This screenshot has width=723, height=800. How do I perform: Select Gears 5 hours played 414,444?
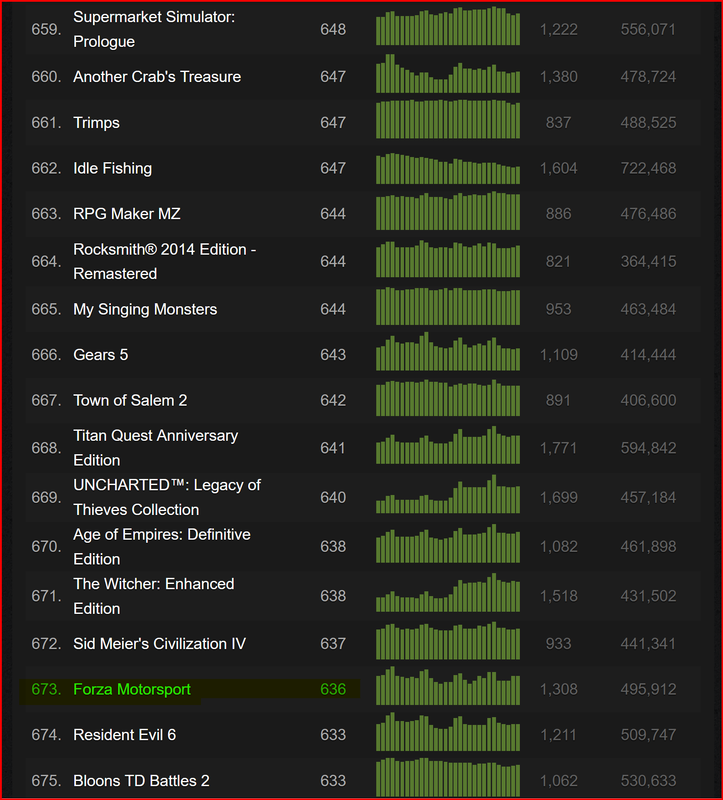coord(649,354)
